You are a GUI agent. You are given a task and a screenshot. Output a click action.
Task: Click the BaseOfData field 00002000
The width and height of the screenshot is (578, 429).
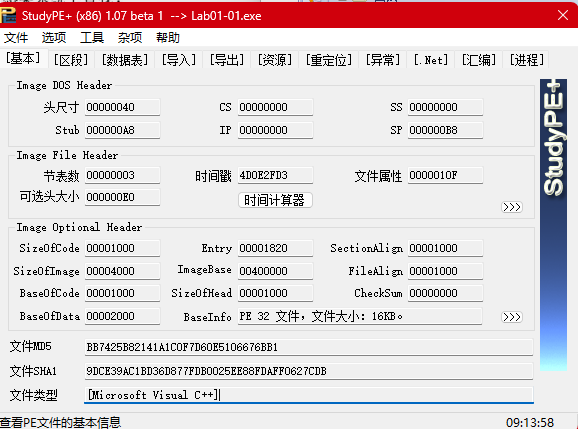pos(122,316)
